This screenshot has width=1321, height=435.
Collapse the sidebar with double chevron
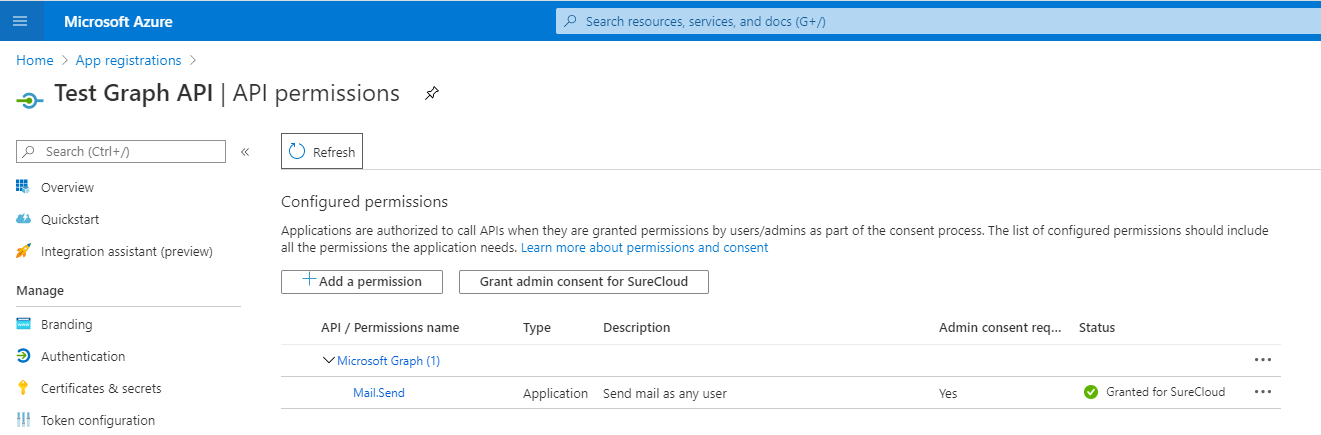click(x=245, y=152)
